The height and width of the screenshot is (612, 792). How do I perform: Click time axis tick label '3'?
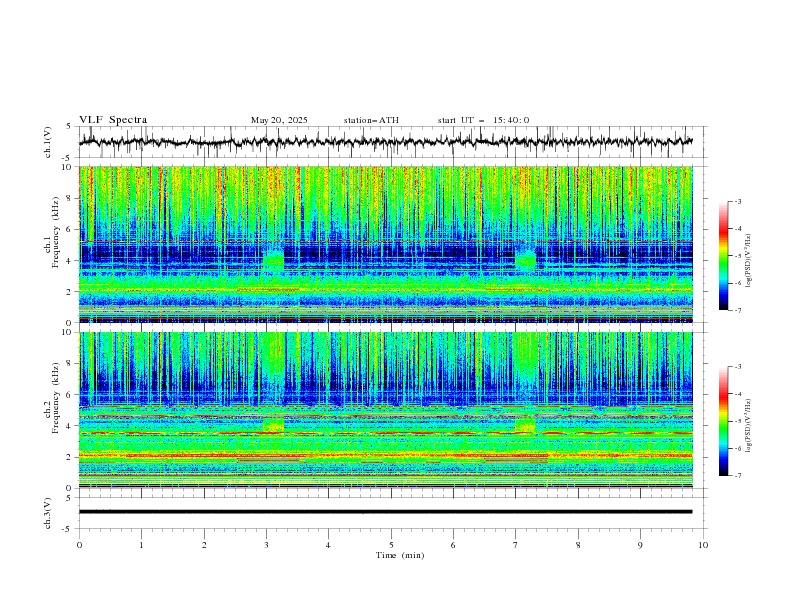click(x=266, y=545)
